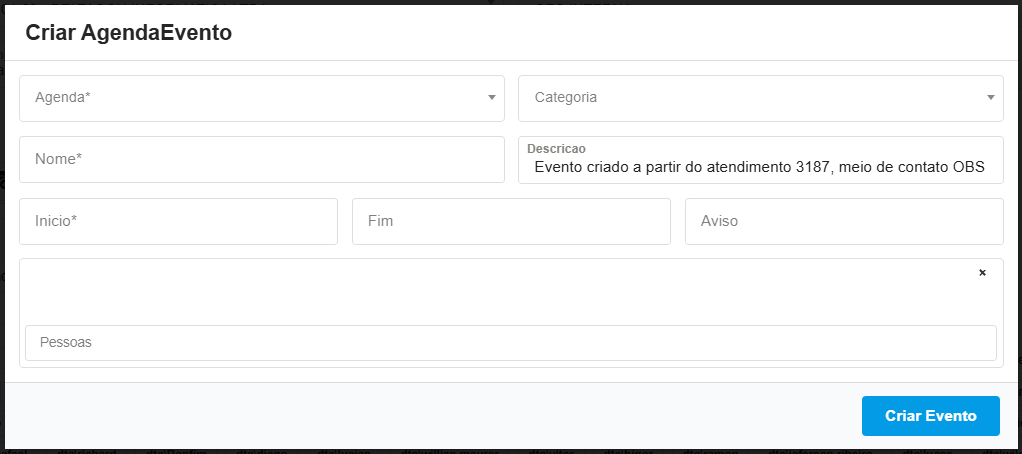Image resolution: width=1022 pixels, height=454 pixels.
Task: Click the Criar AgendaEvento dialog title
Action: (129, 32)
